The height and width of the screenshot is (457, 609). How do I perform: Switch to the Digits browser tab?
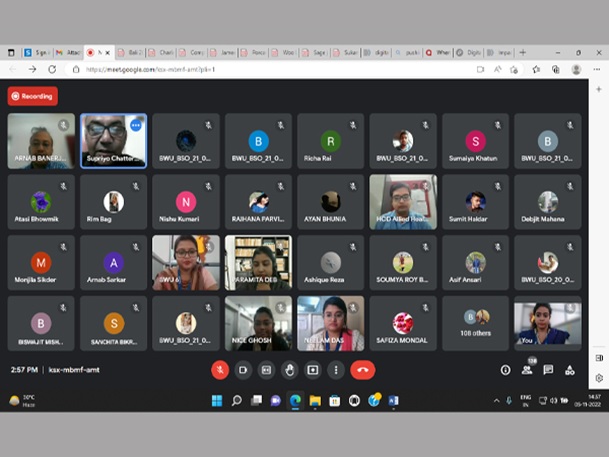point(472,51)
